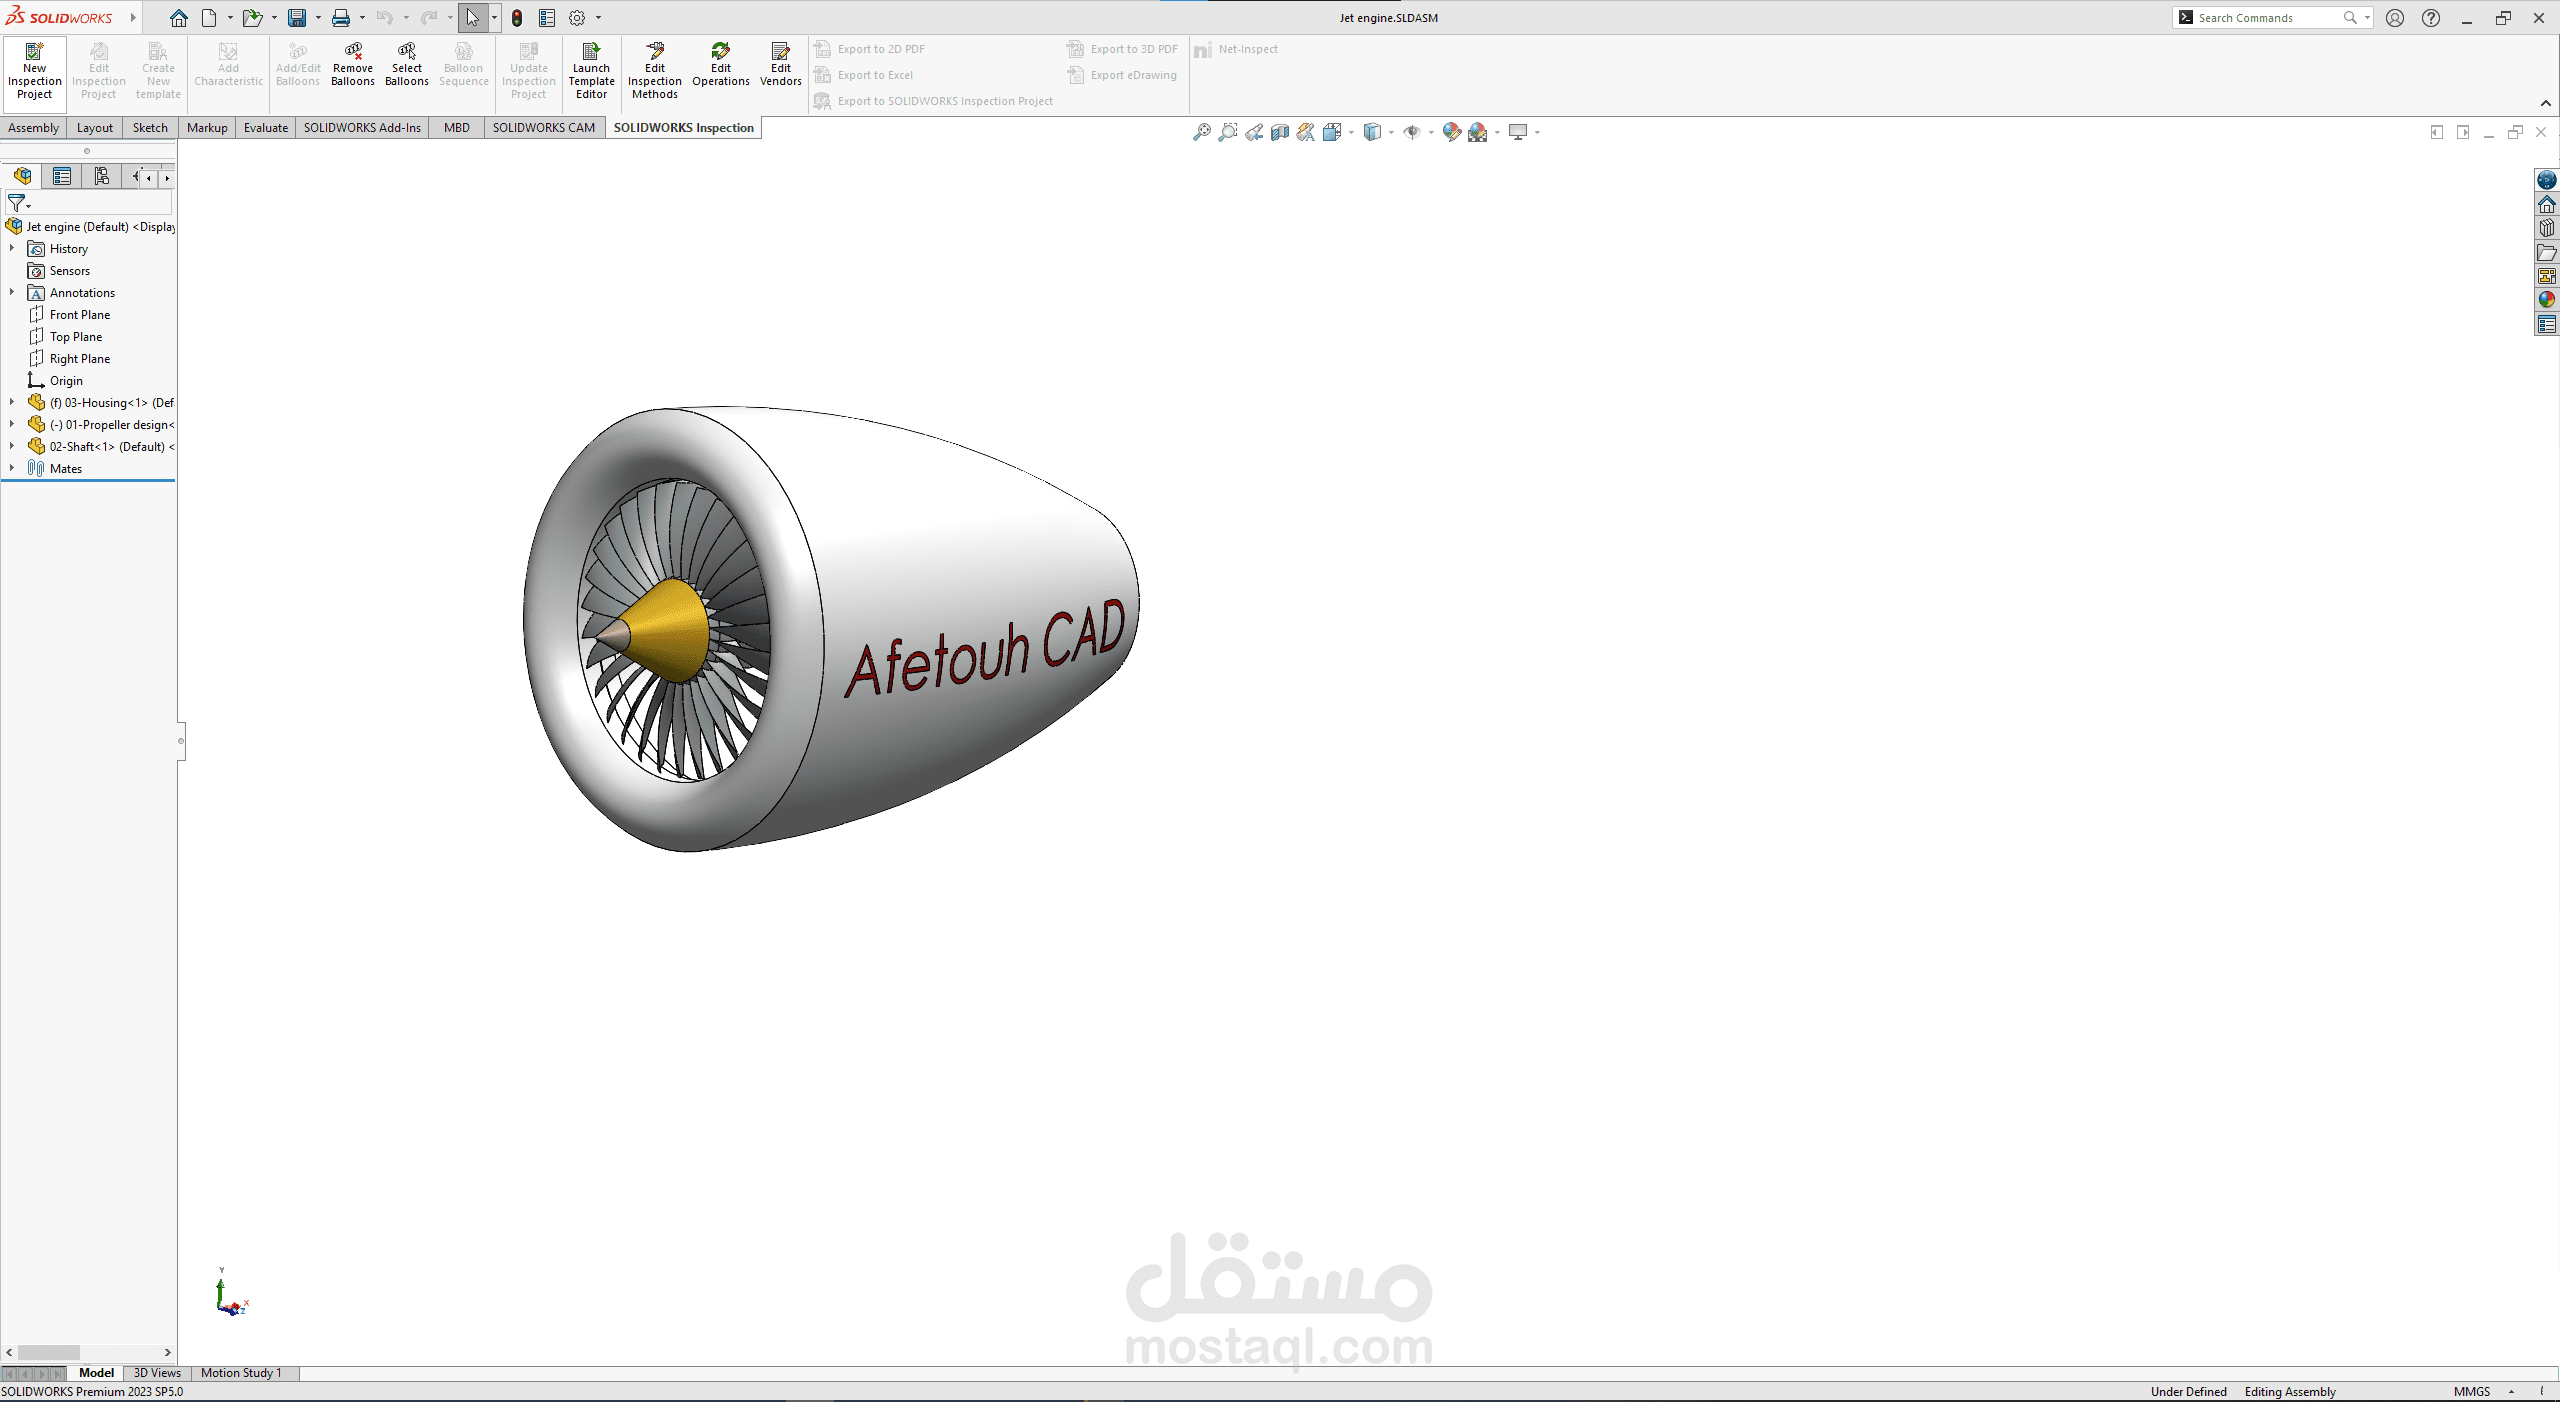Collapse the ribbon with chevron arrow
The width and height of the screenshot is (2560, 1402).
pos(2545,103)
